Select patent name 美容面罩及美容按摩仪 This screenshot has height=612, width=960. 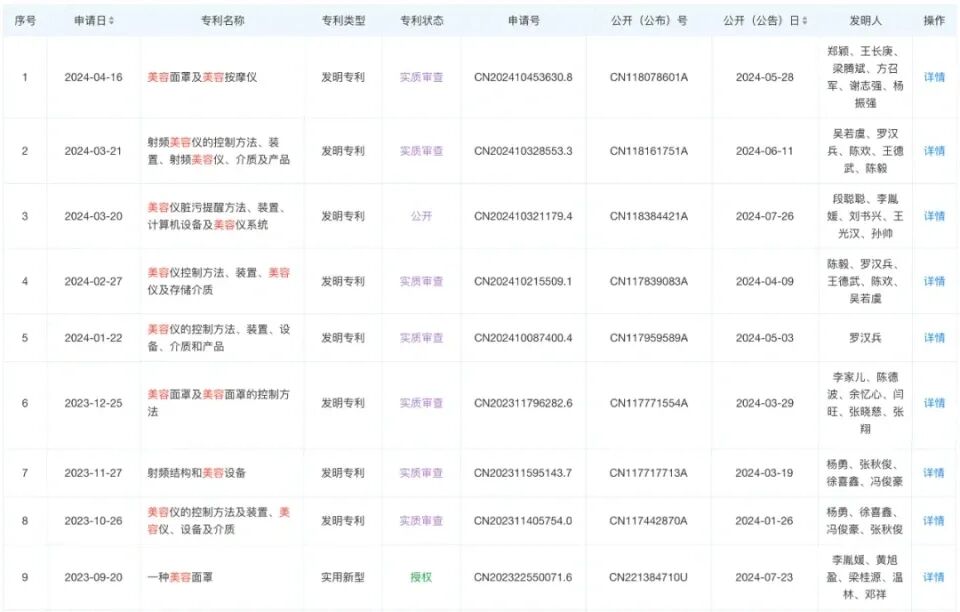point(202,77)
